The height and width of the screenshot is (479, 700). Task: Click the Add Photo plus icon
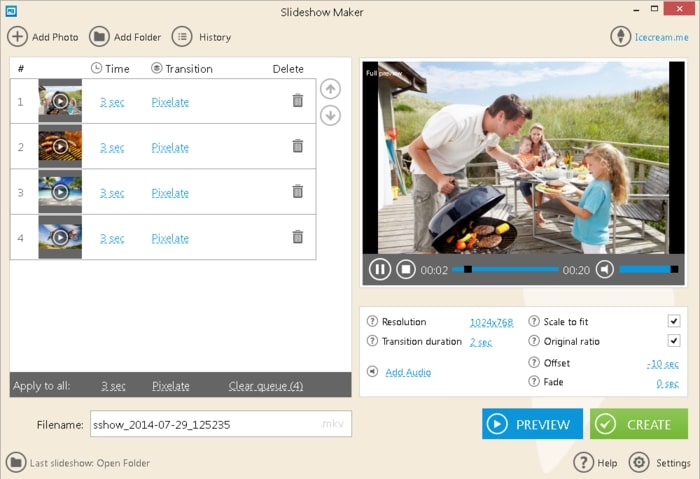point(18,37)
